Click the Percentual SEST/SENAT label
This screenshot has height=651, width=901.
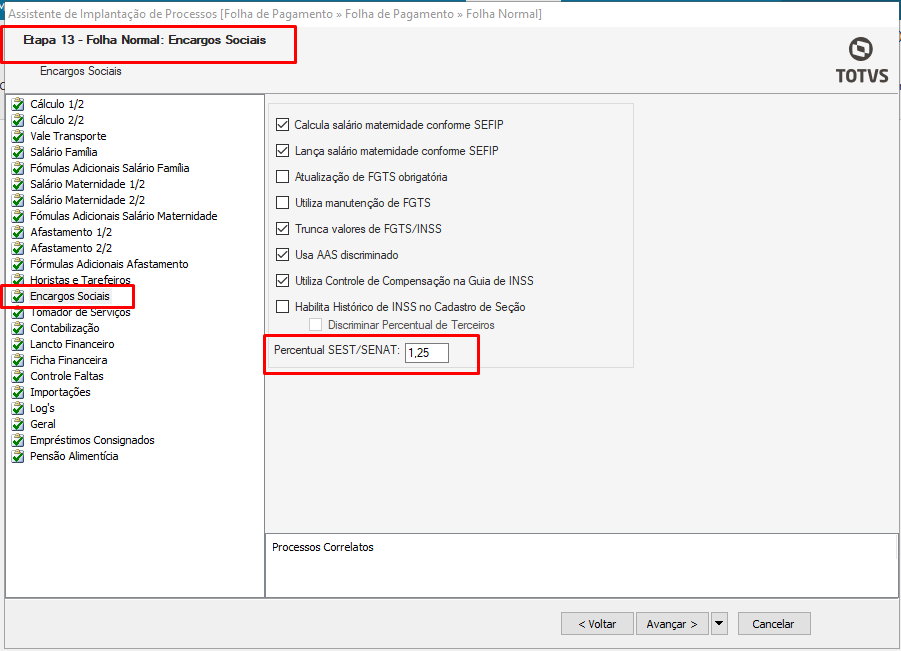coord(336,350)
